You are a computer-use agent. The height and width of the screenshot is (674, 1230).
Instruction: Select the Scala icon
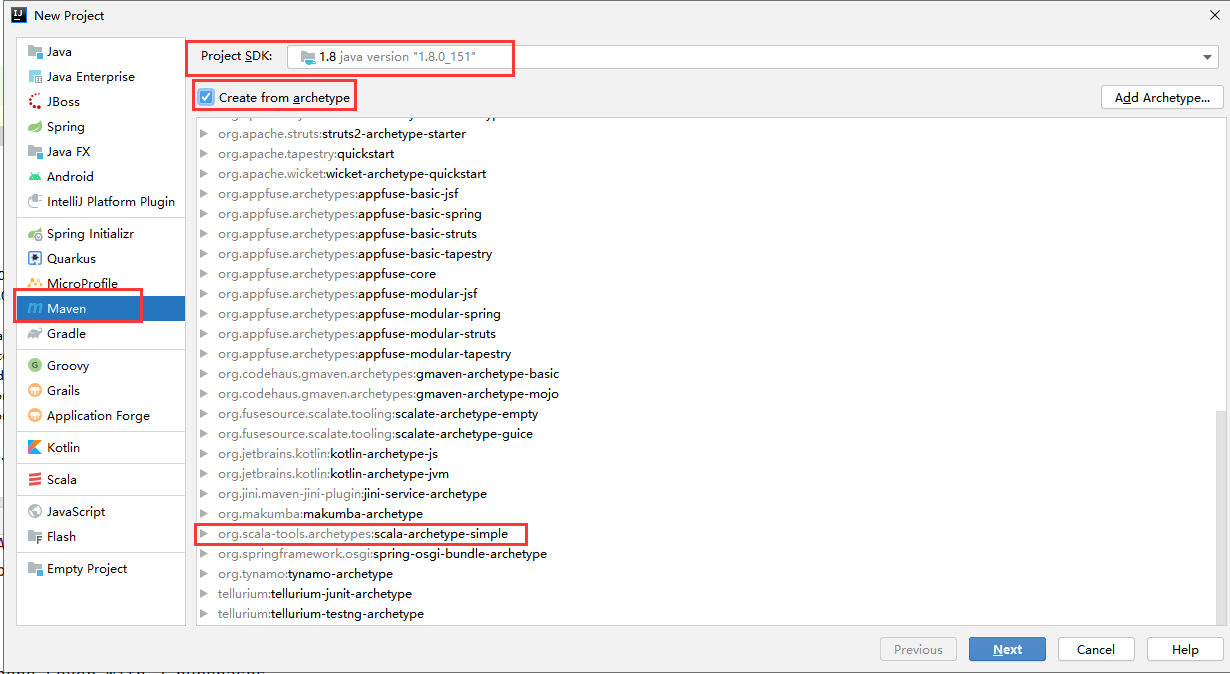(35, 480)
